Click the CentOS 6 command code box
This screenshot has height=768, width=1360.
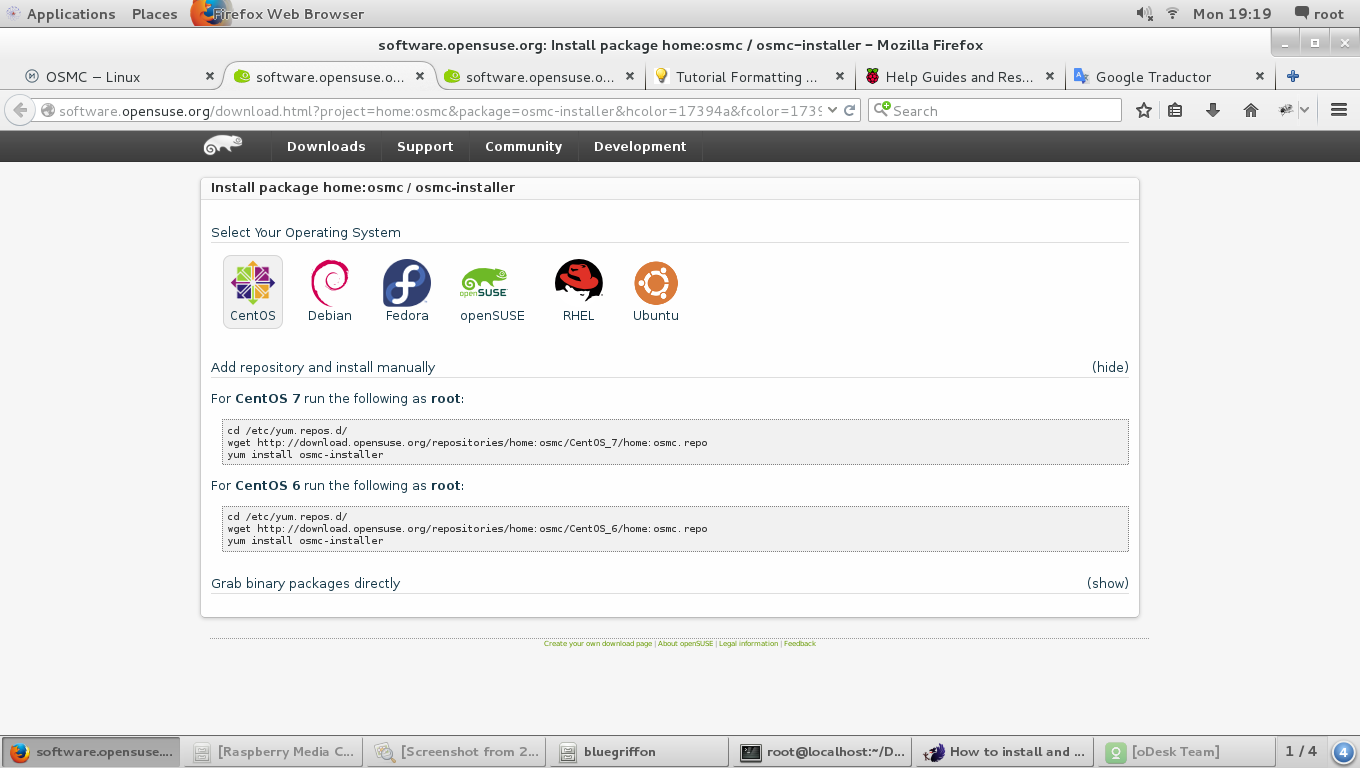pyautogui.click(x=675, y=528)
